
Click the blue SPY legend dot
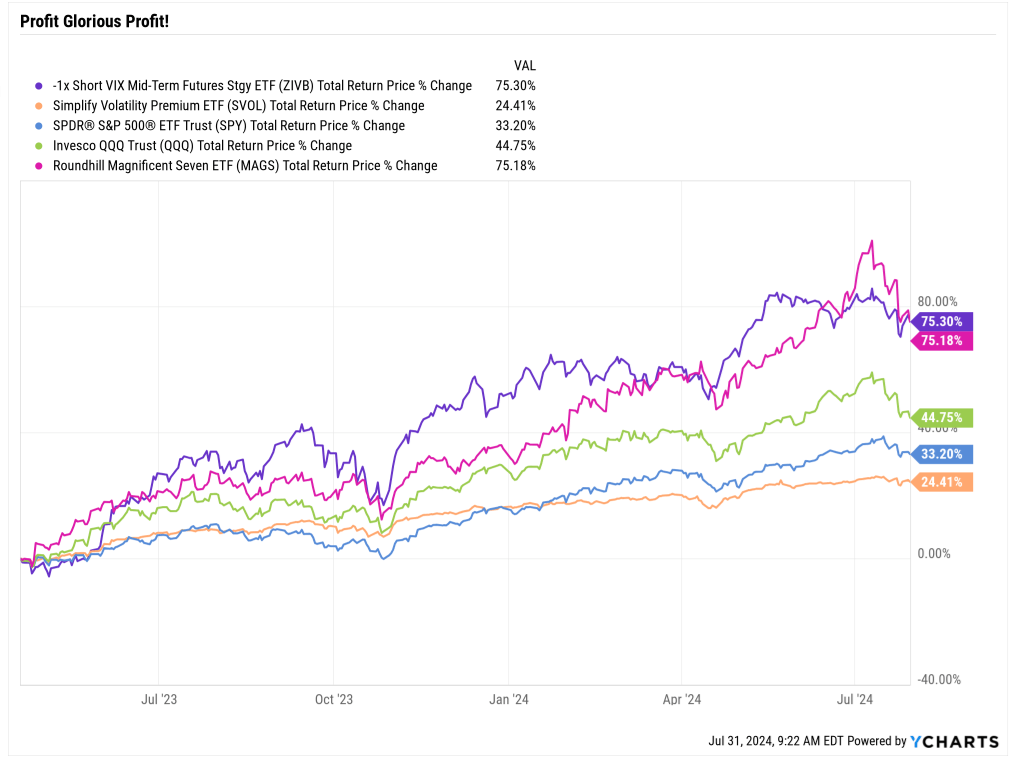point(38,126)
